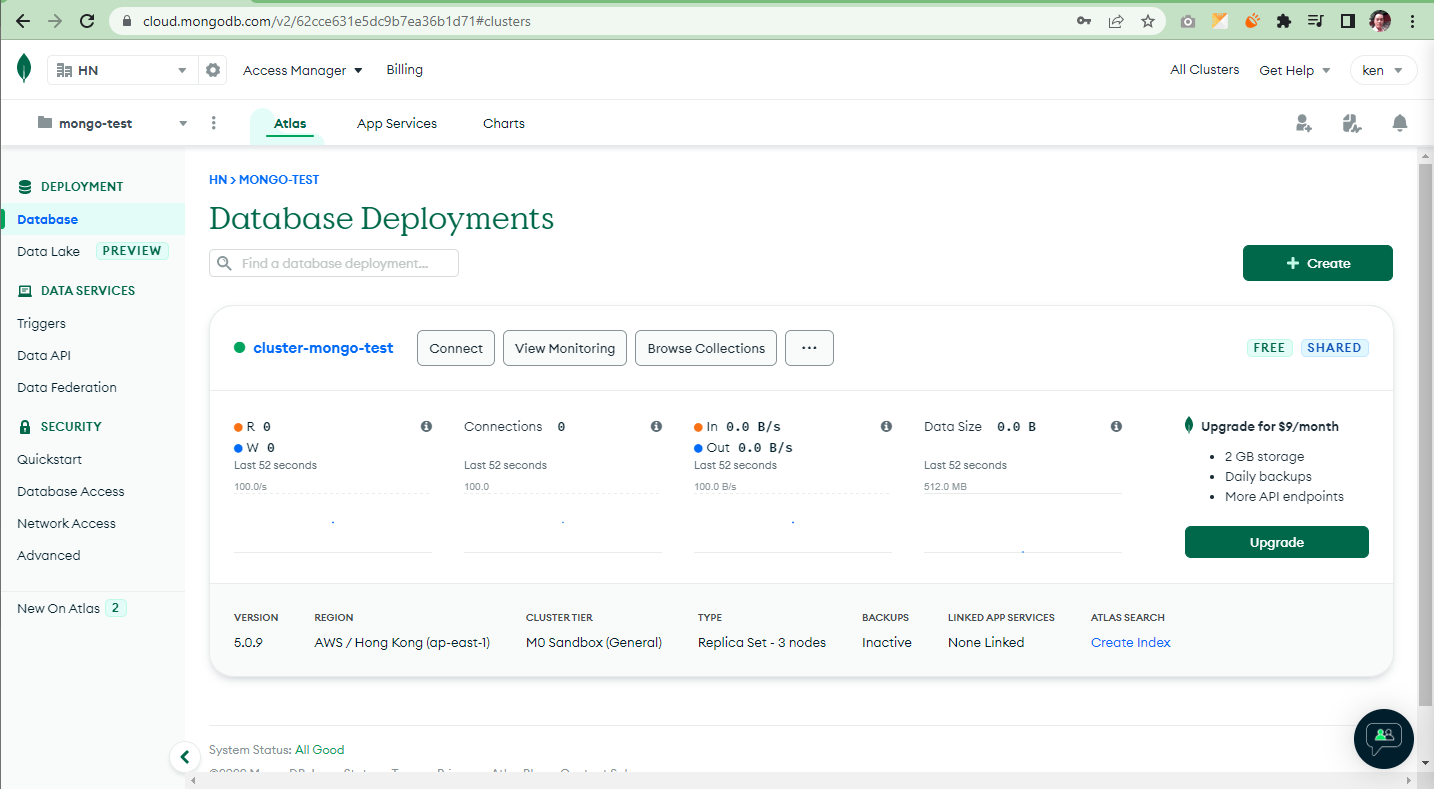Click the invite user icon
This screenshot has height=789, width=1434.
(1303, 123)
